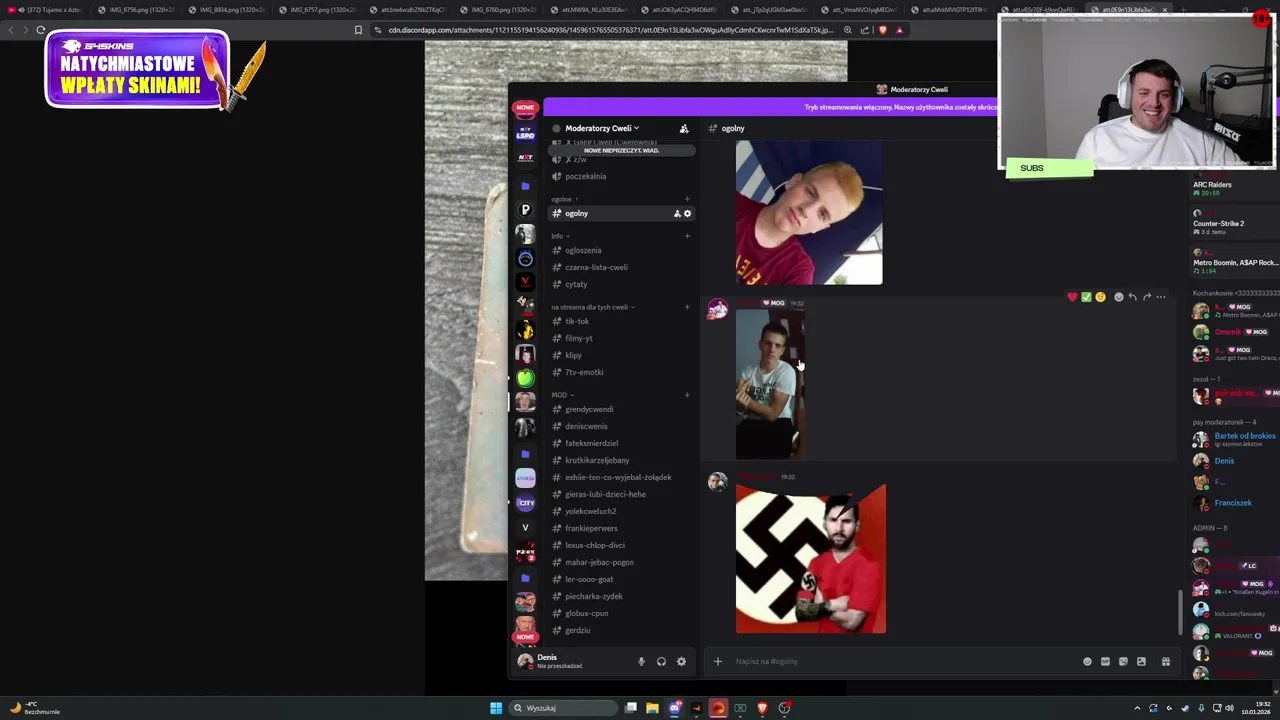Click the invite people icon beside server name
The width and height of the screenshot is (1280, 720).
[x=684, y=128]
